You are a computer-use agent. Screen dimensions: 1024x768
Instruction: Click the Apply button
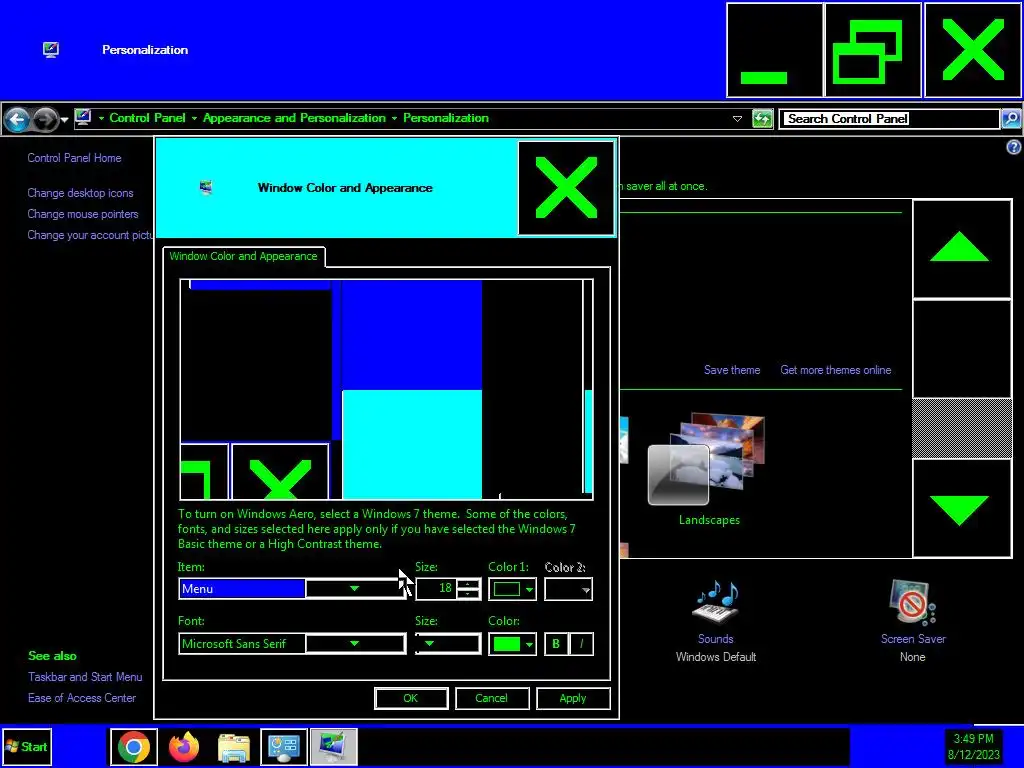[573, 698]
